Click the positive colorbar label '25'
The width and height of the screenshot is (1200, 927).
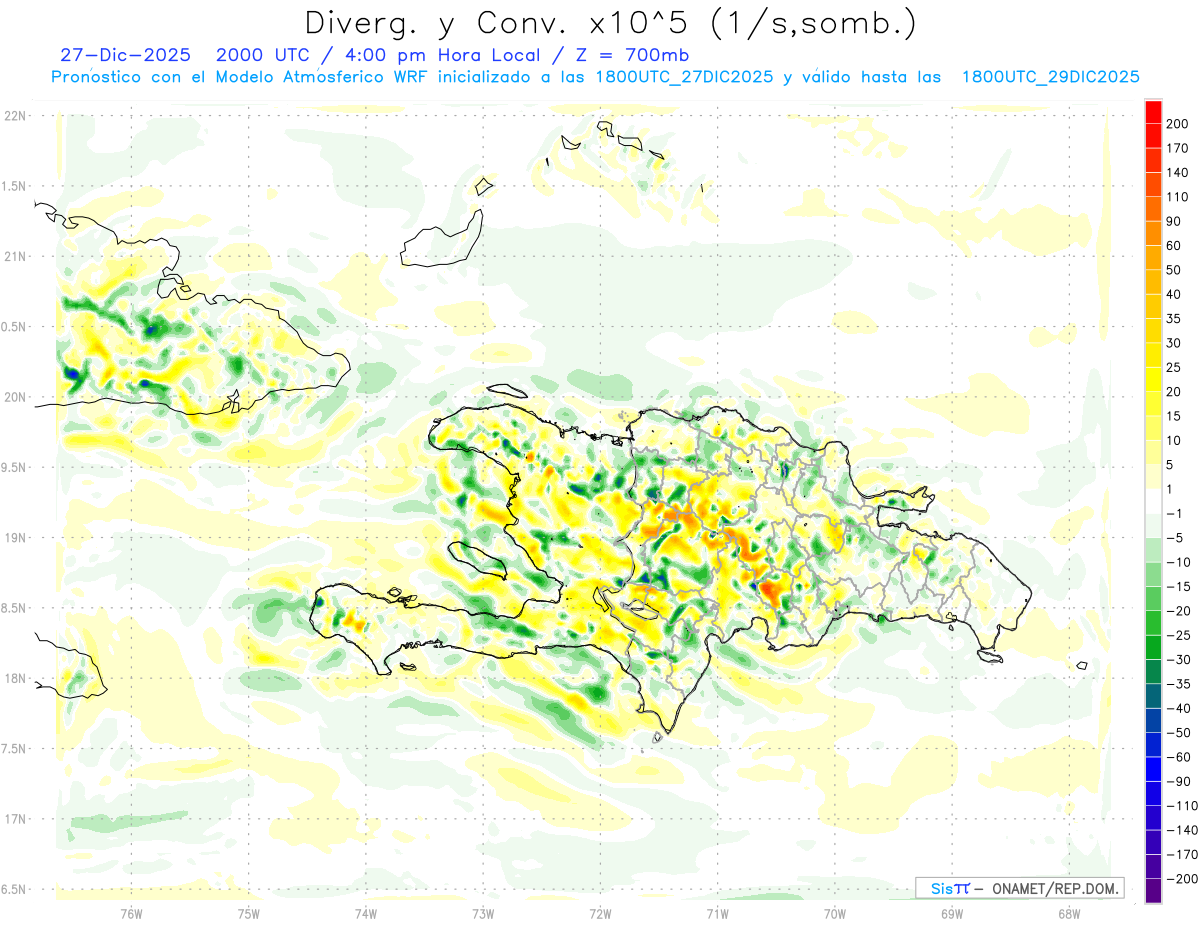tap(1175, 367)
